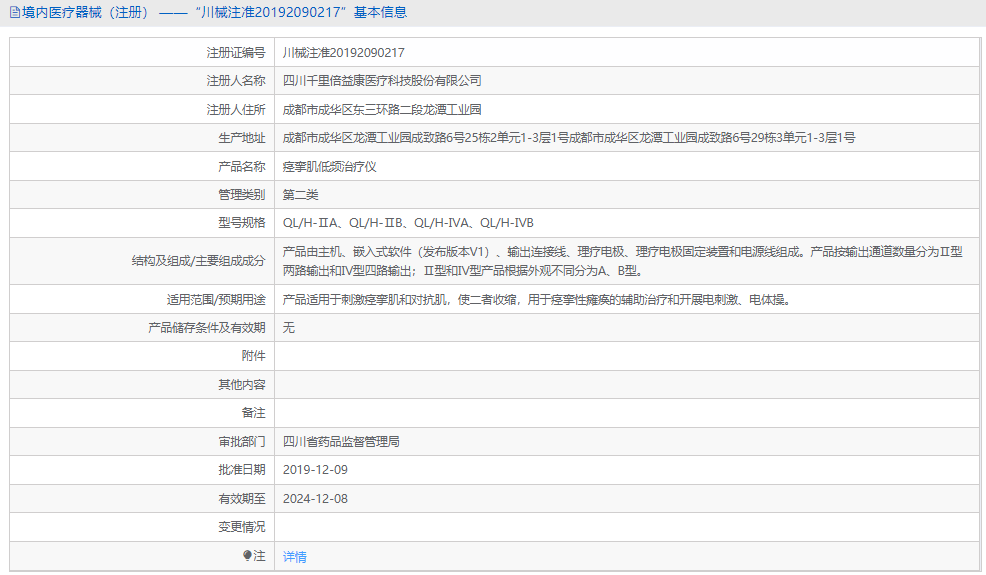Click the 管理类别 label cell
The image size is (986, 575).
pos(142,195)
